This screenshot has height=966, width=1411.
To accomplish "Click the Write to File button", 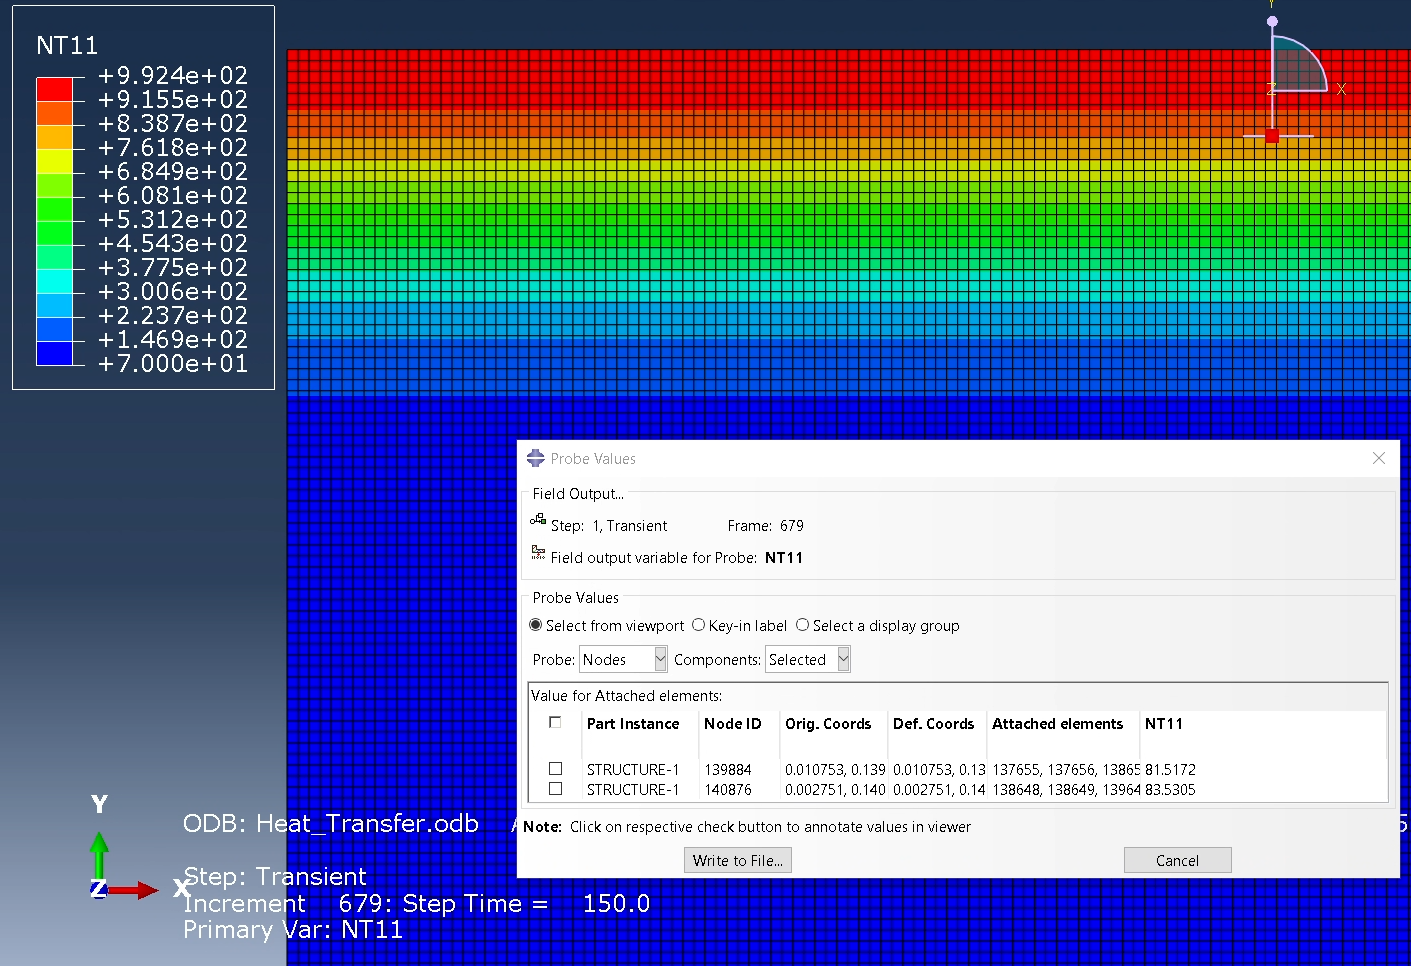I will (x=737, y=860).
